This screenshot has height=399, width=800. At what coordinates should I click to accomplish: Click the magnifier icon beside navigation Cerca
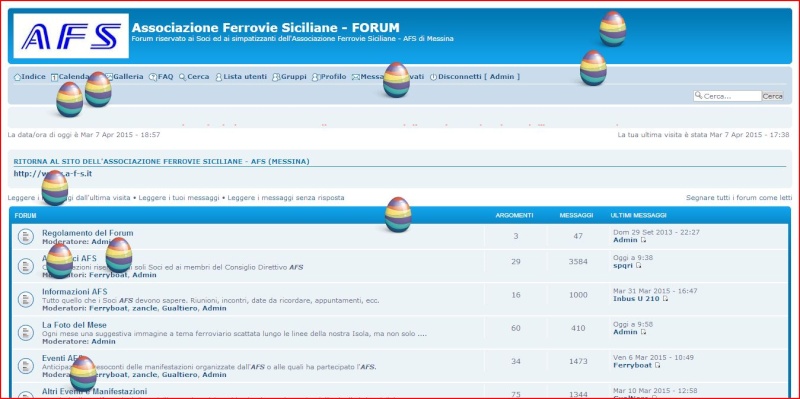[182, 77]
